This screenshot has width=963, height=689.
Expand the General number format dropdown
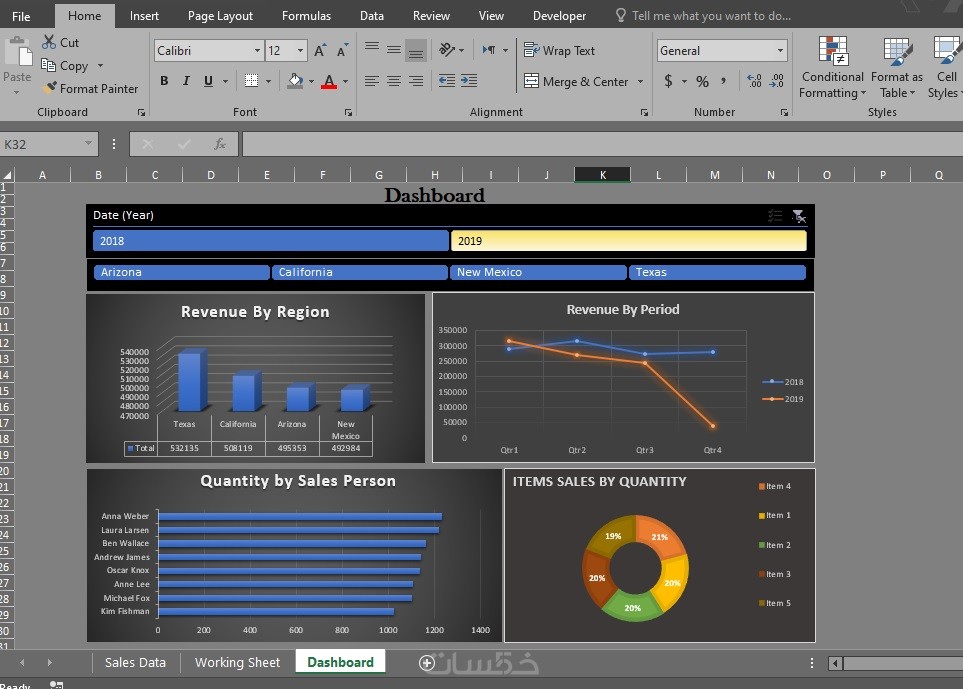click(780, 51)
